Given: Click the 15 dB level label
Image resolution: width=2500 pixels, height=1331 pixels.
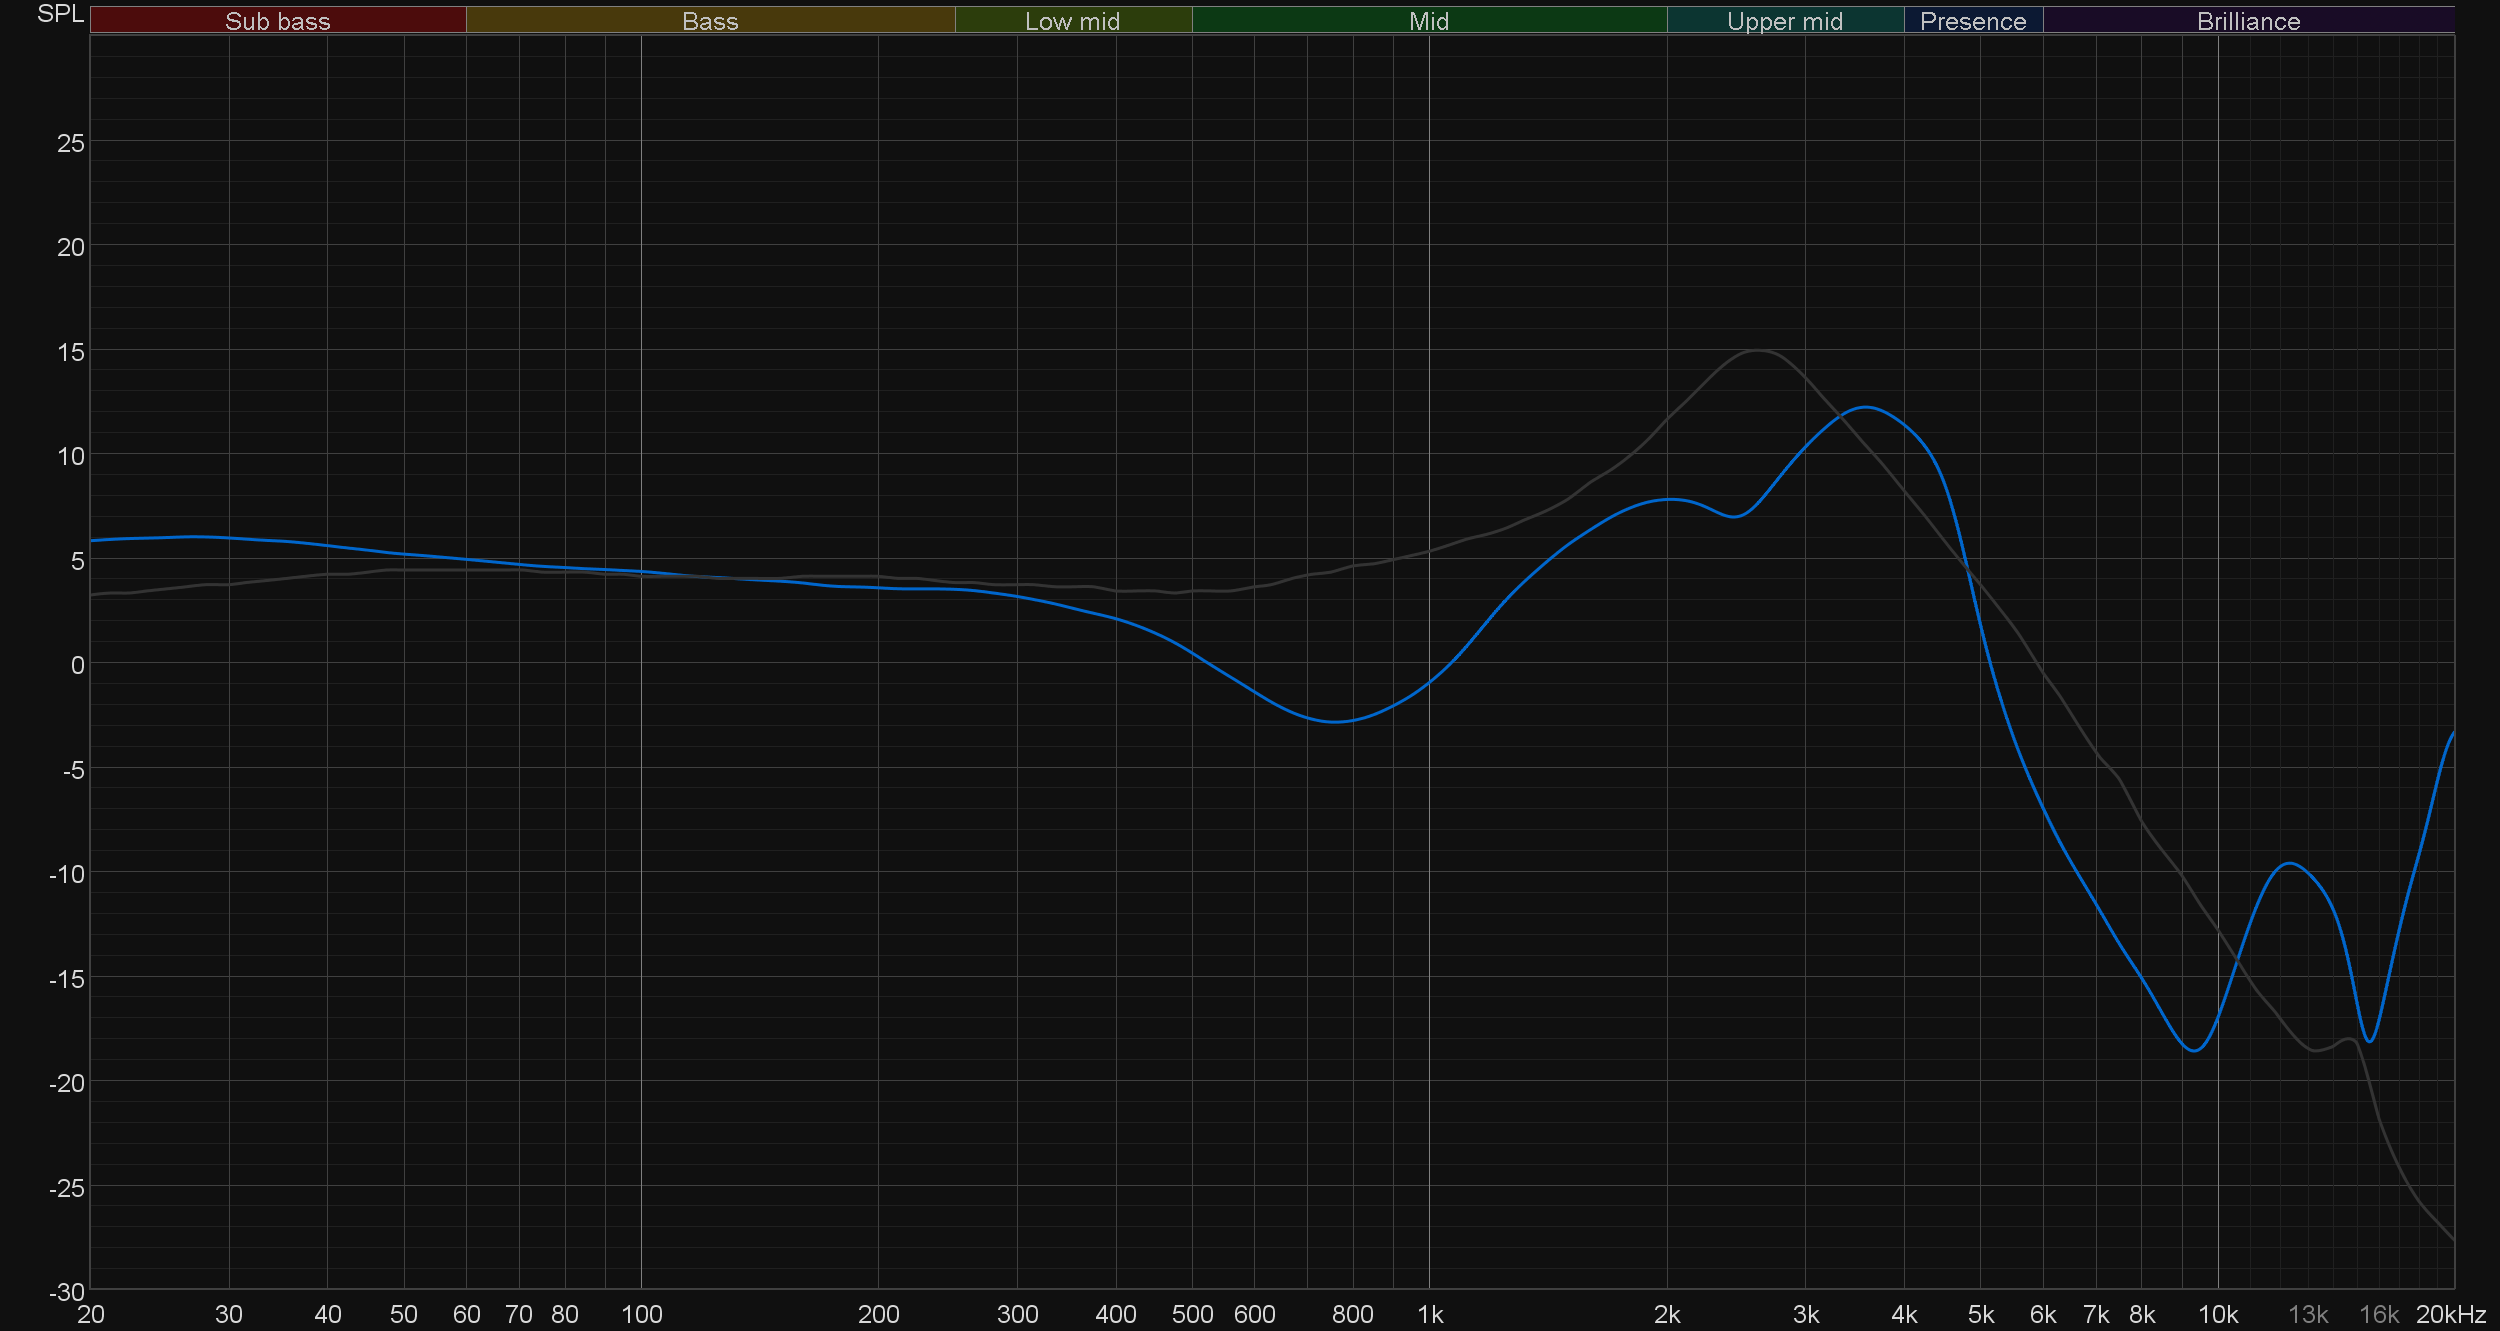Looking at the screenshot, I should pyautogui.click(x=71, y=352).
